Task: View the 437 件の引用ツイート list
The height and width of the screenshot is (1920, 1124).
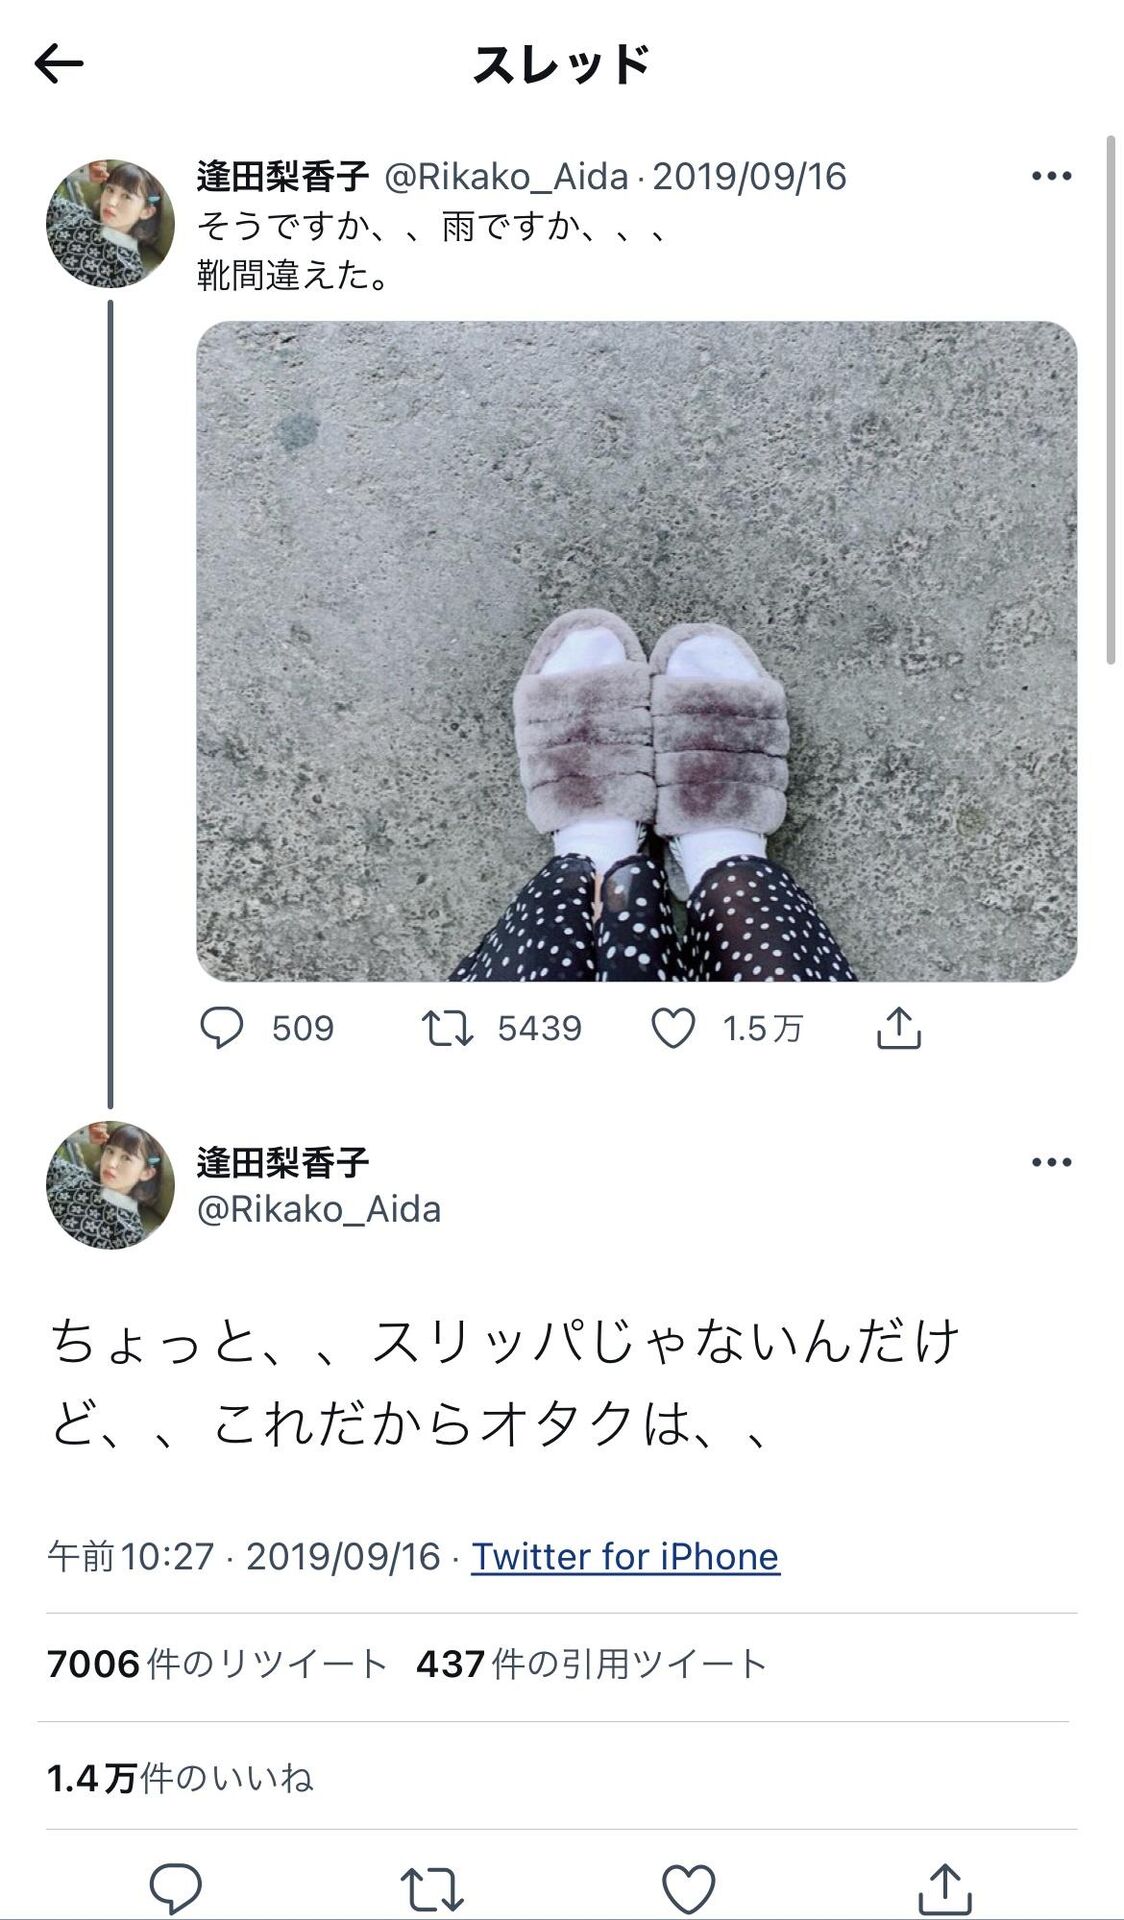Action: (x=592, y=1664)
